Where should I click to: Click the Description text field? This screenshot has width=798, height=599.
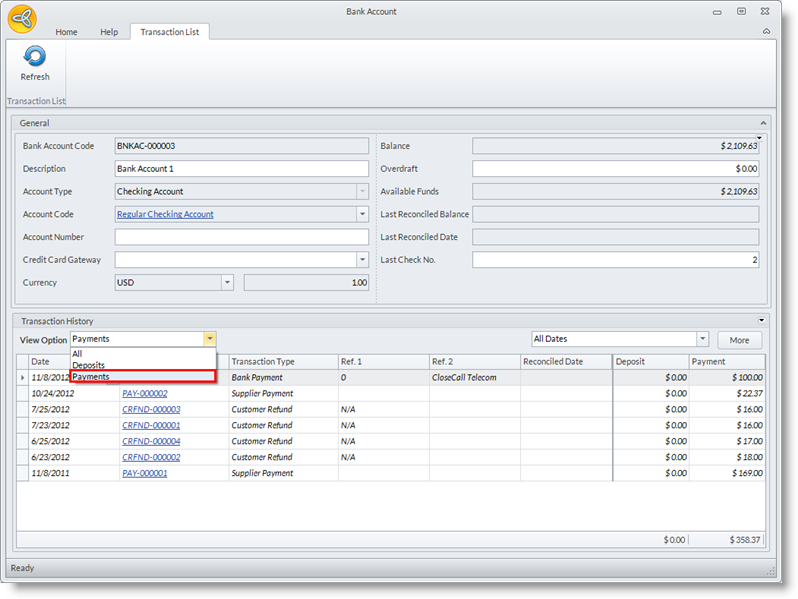(x=241, y=169)
